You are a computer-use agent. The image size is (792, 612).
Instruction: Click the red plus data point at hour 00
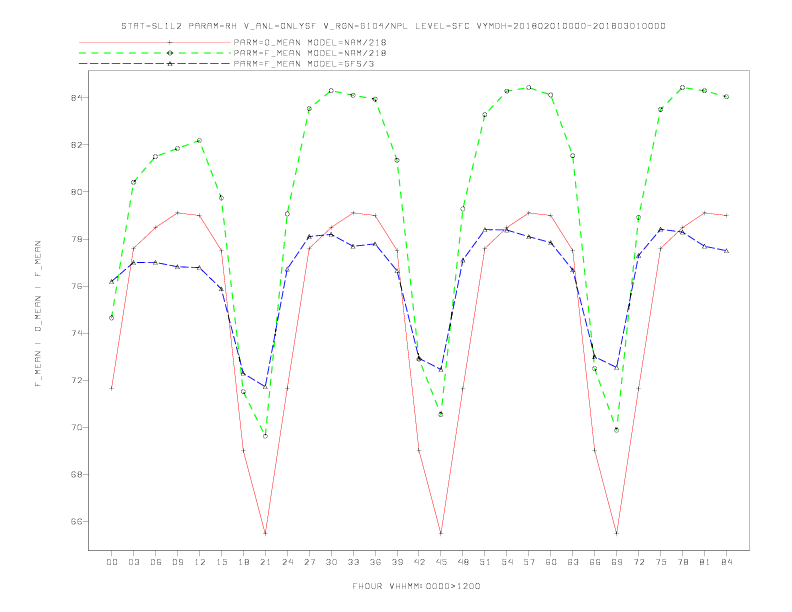click(x=112, y=388)
